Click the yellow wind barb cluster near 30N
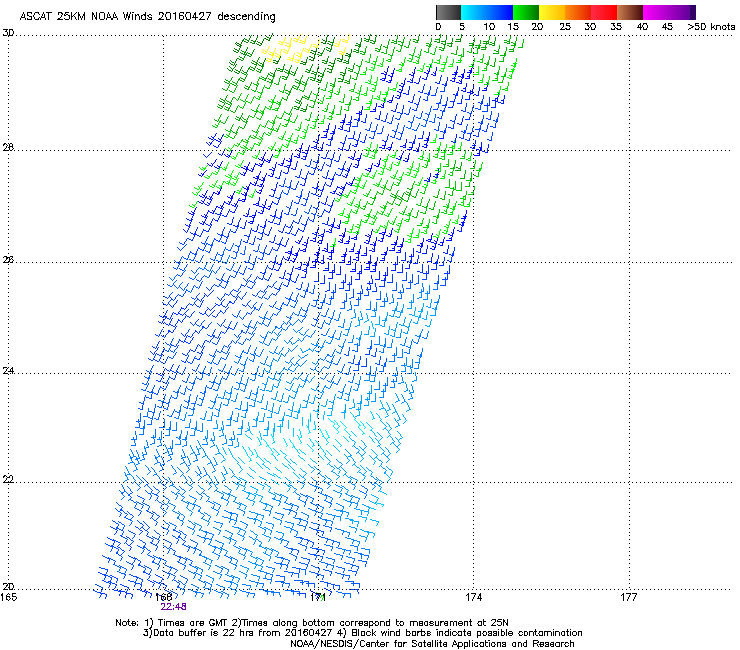740x650 pixels. [x=288, y=51]
